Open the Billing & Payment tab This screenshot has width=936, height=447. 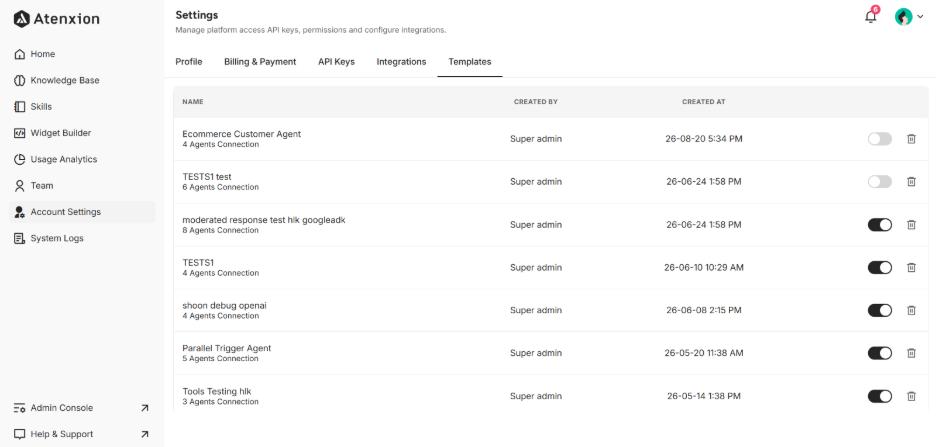[260, 61]
